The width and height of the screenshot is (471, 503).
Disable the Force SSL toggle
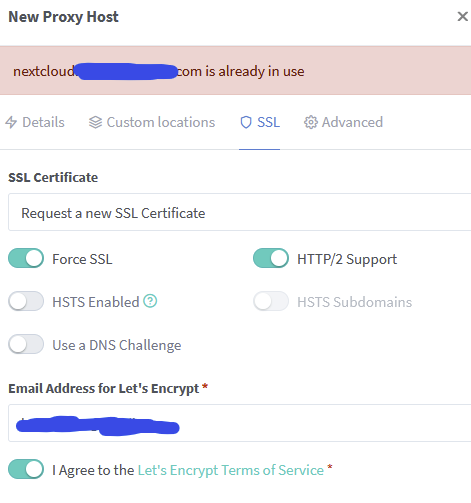coord(26,258)
